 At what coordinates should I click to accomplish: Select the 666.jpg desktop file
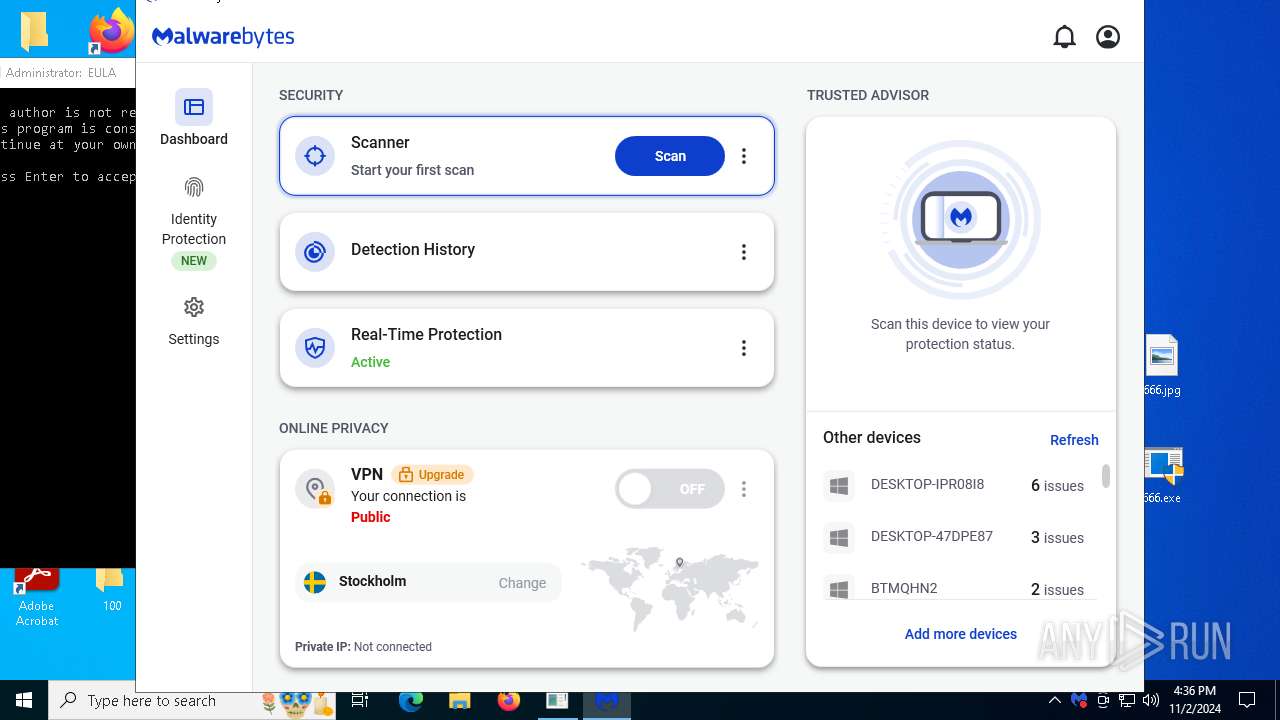coord(1162,365)
